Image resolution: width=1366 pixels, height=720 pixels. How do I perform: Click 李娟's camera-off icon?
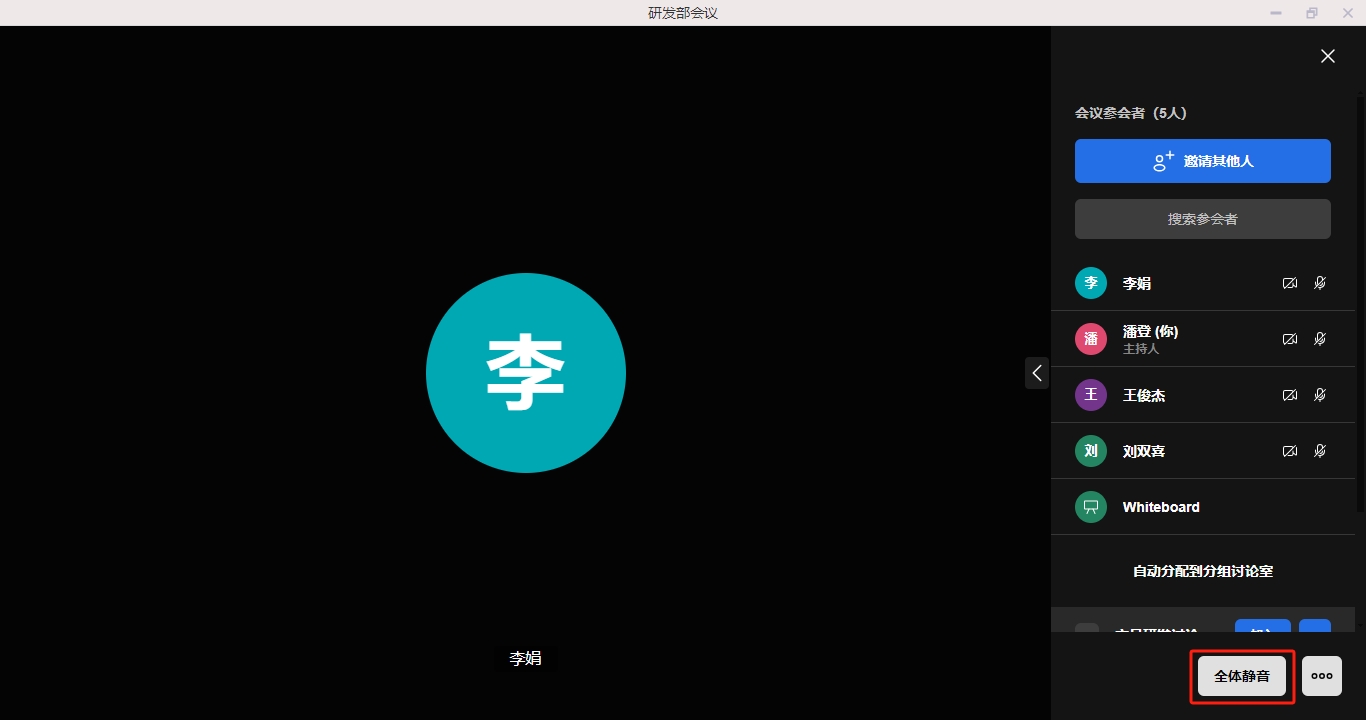pos(1290,283)
